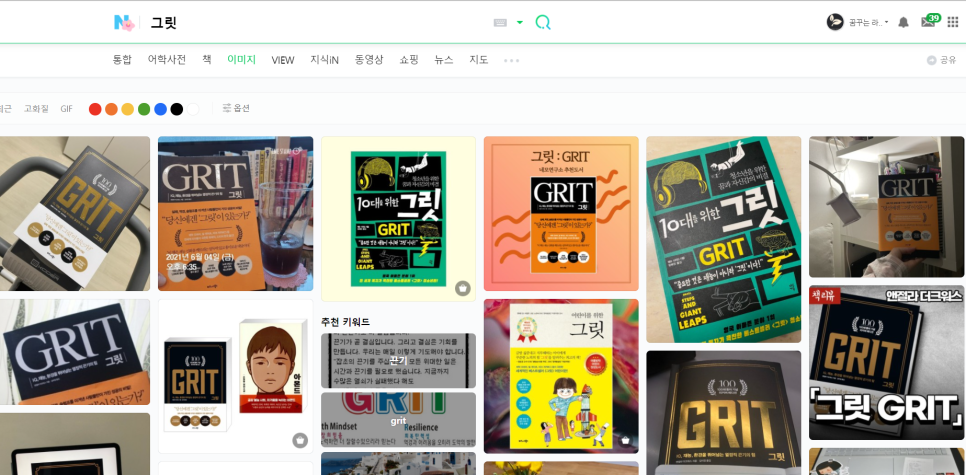Select the yellow color filter swatch
This screenshot has width=966, height=475.
point(128,109)
